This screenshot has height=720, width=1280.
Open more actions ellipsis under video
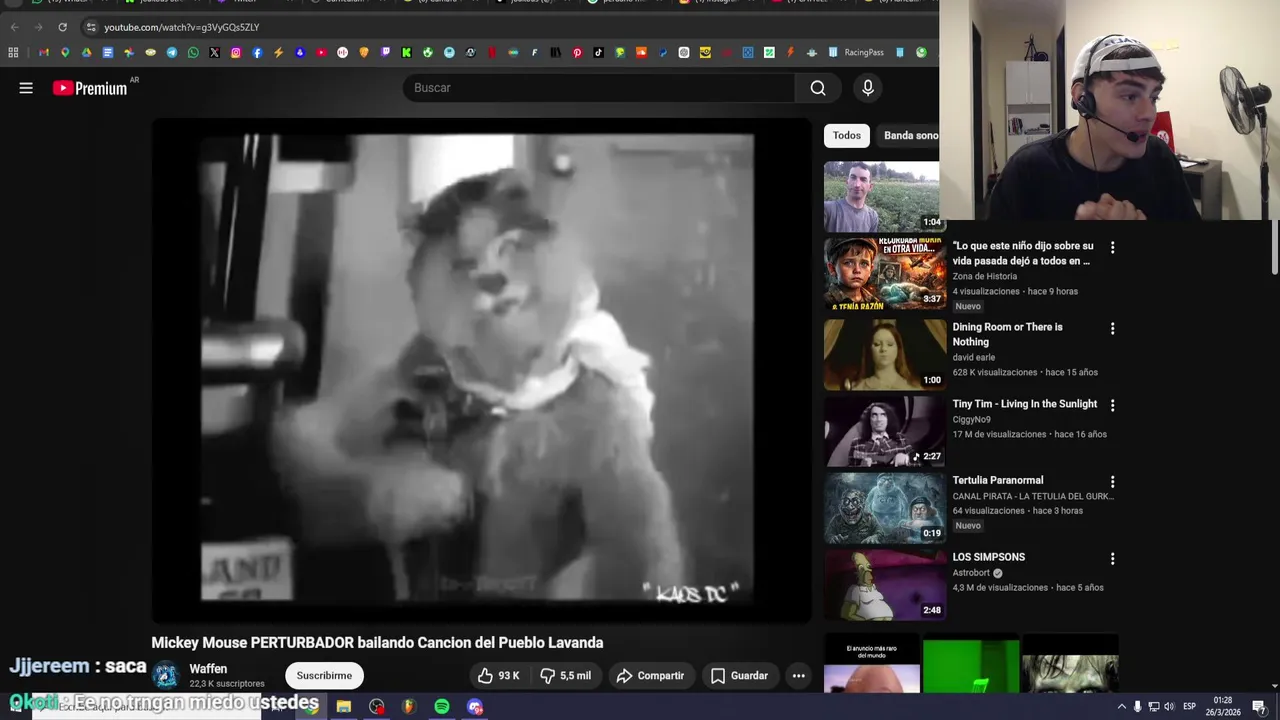[799, 676]
